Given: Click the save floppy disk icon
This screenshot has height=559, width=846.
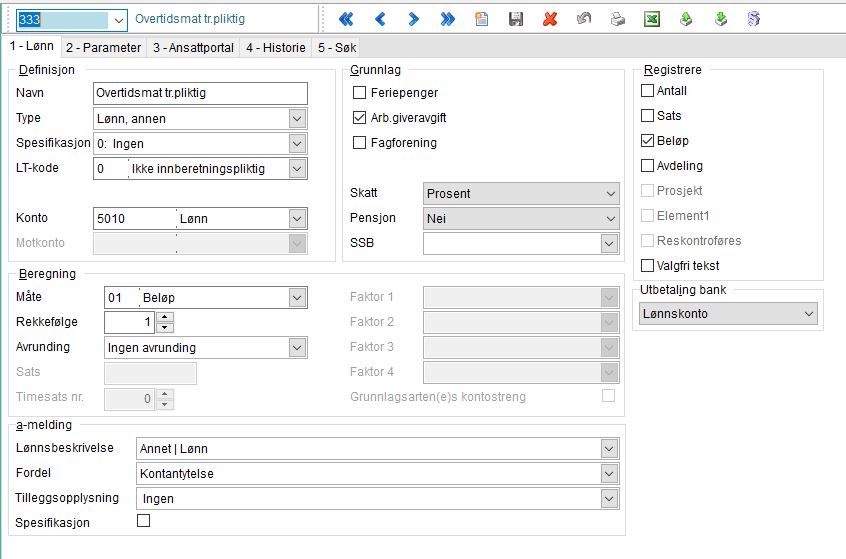Looking at the screenshot, I should (x=516, y=19).
